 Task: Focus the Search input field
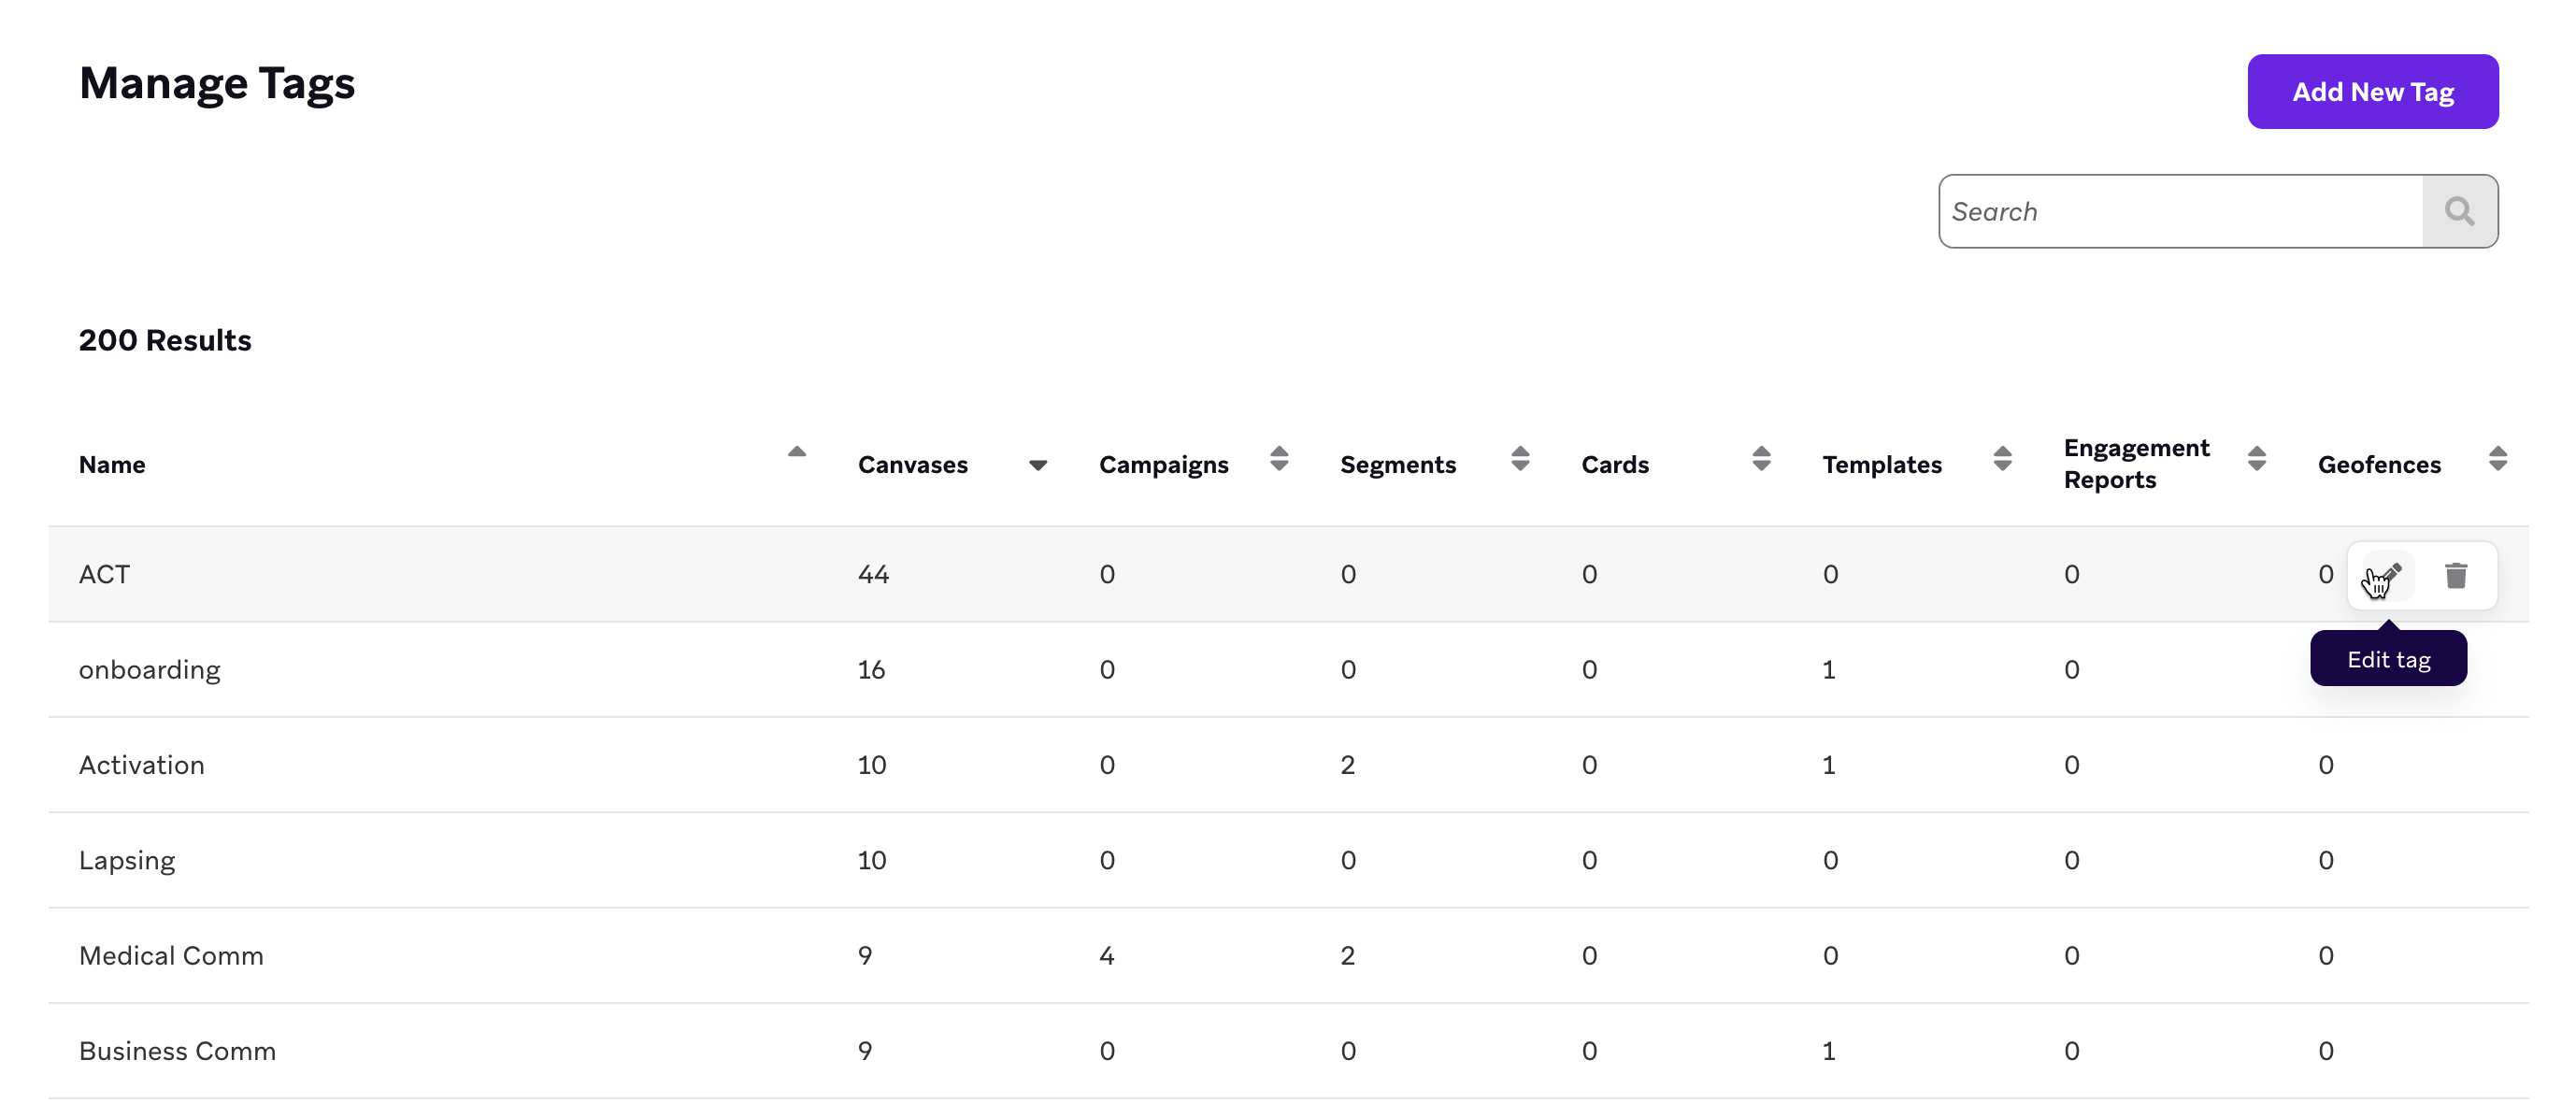point(2180,211)
